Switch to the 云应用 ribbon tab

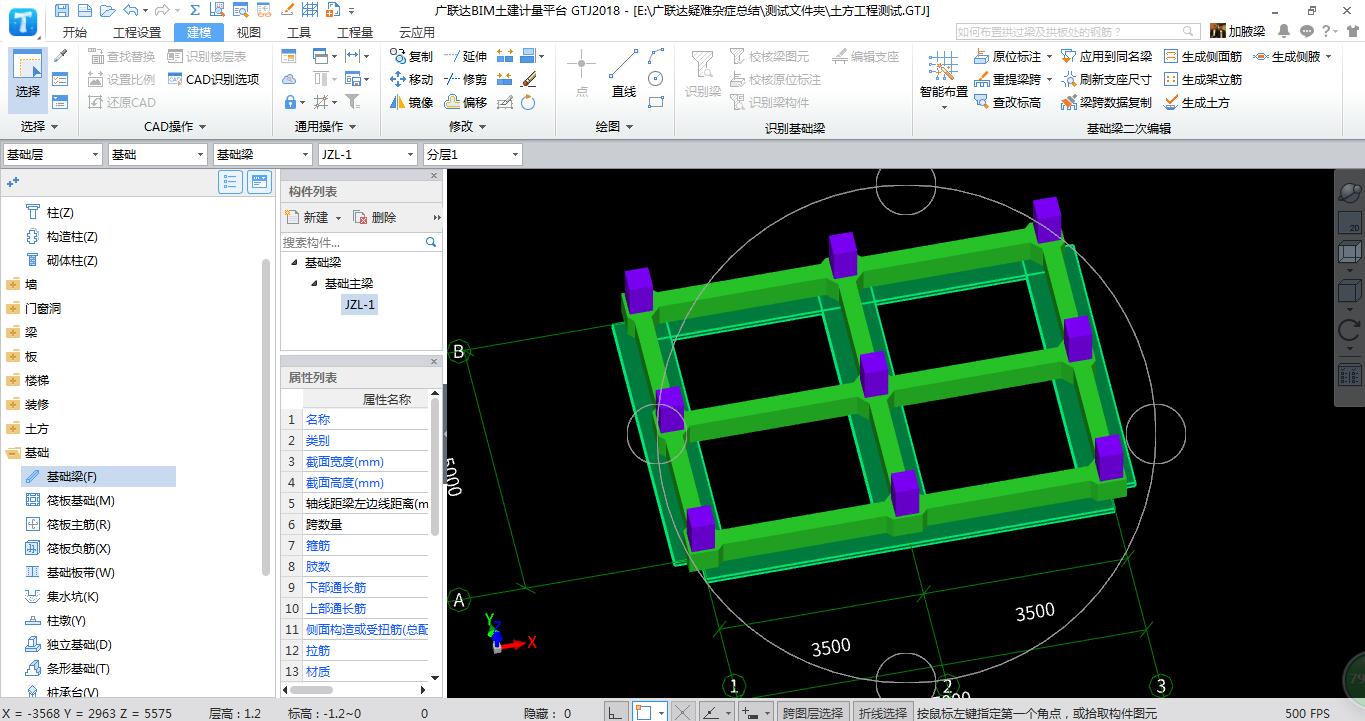417,32
